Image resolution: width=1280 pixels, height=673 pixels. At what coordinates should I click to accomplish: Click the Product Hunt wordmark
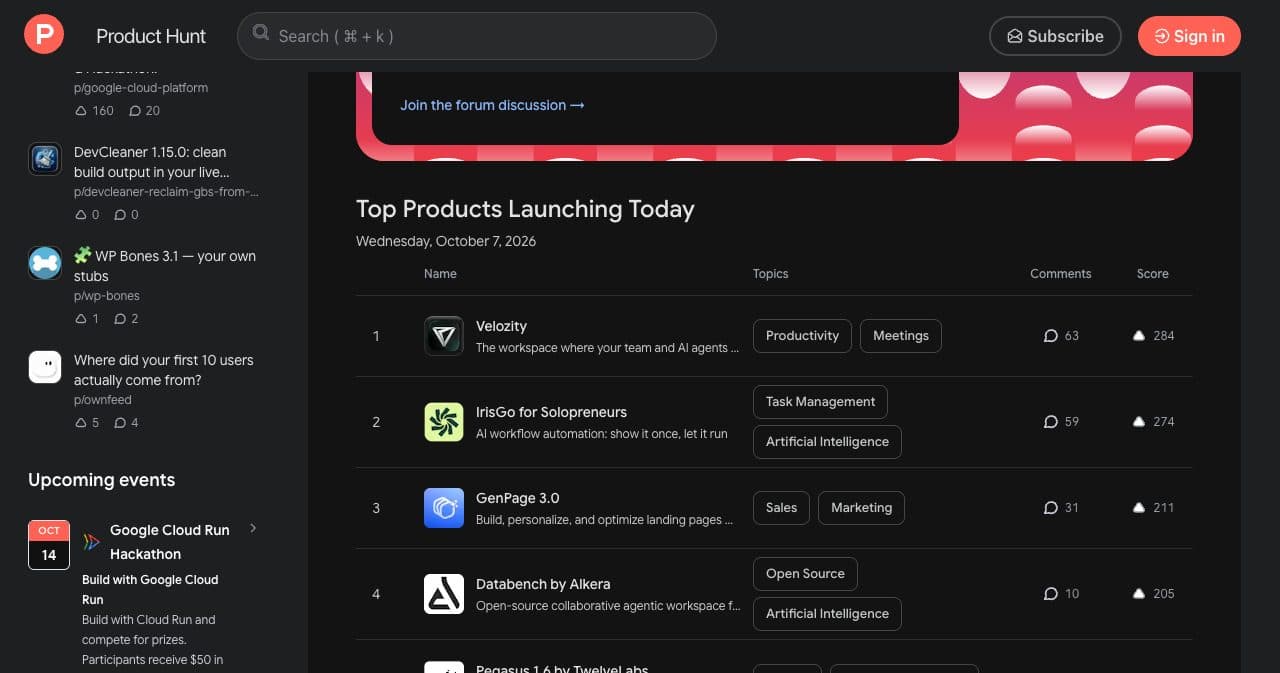[x=151, y=36]
